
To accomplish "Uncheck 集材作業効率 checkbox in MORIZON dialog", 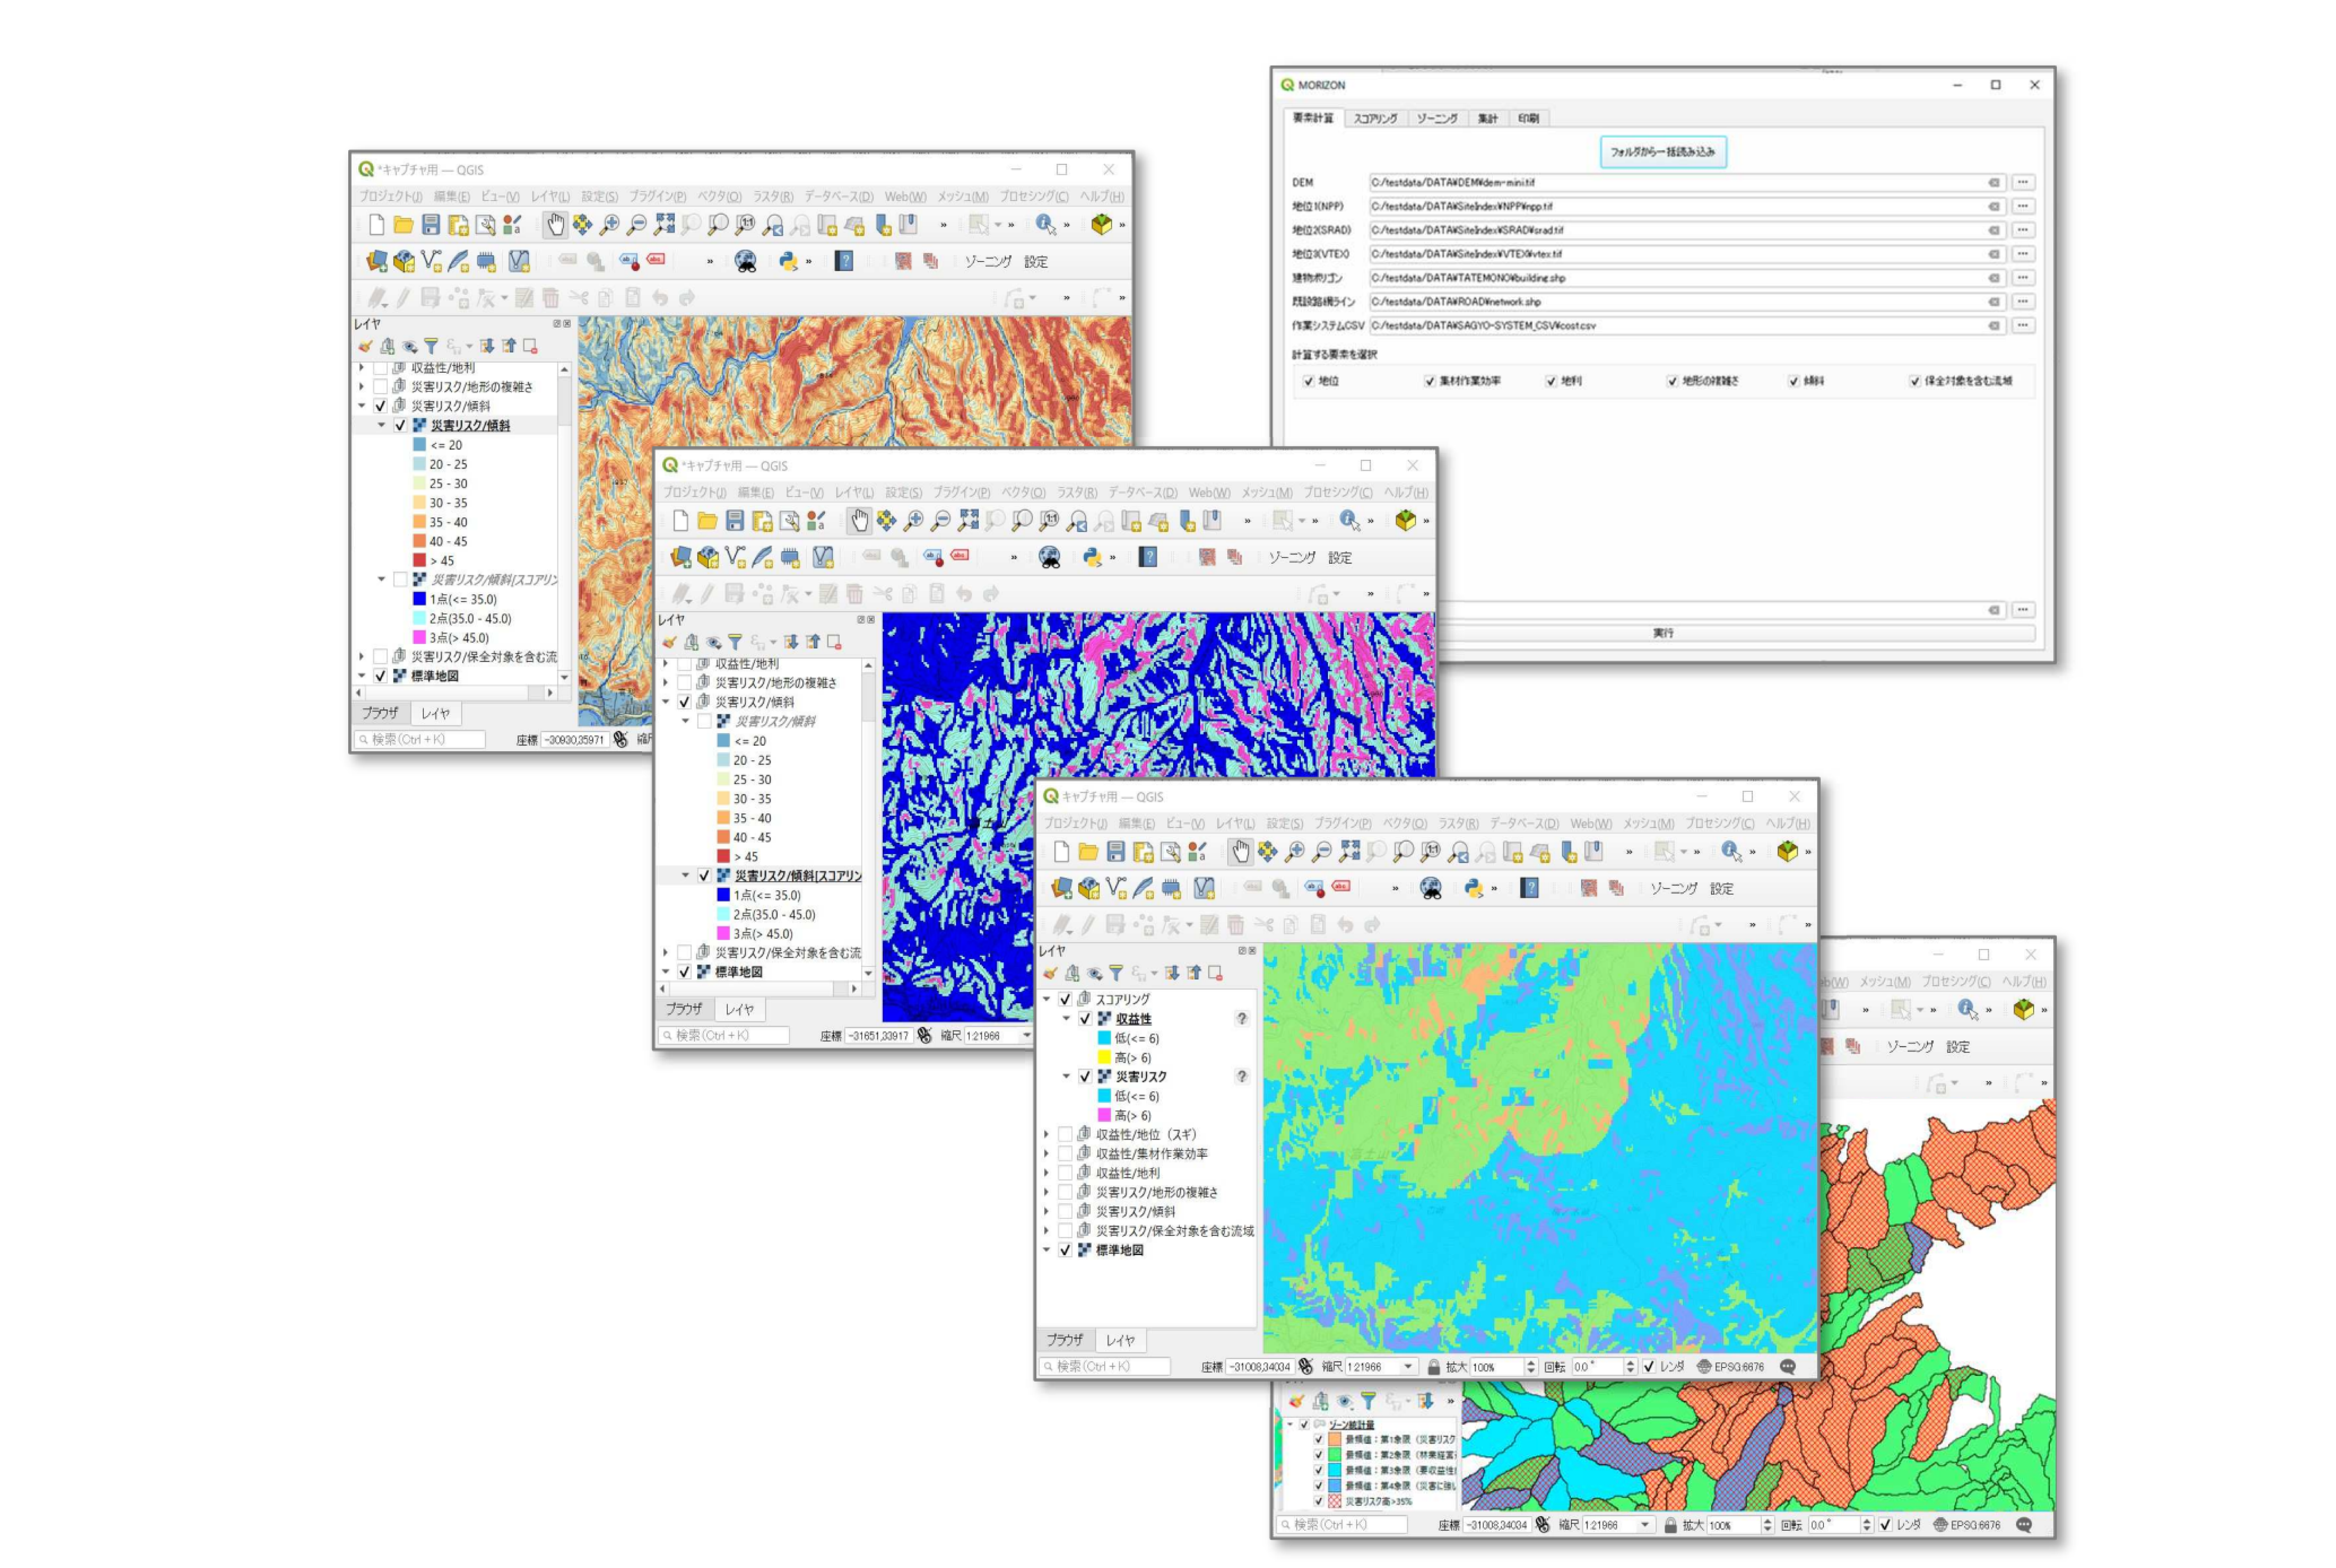I will [1430, 381].
